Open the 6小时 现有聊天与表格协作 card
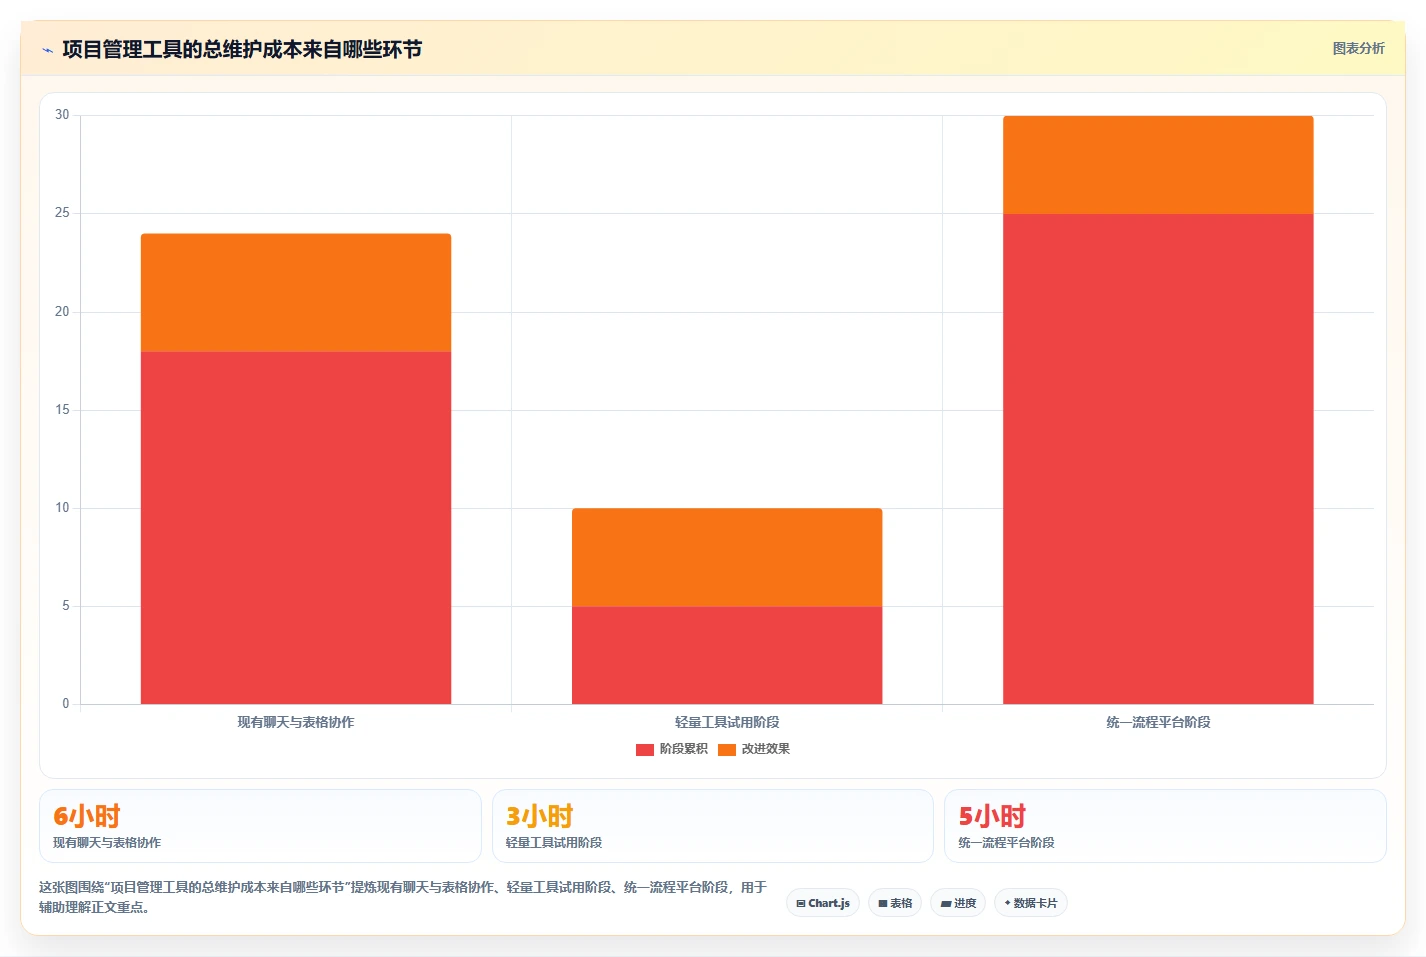This screenshot has width=1426, height=957. click(x=260, y=826)
